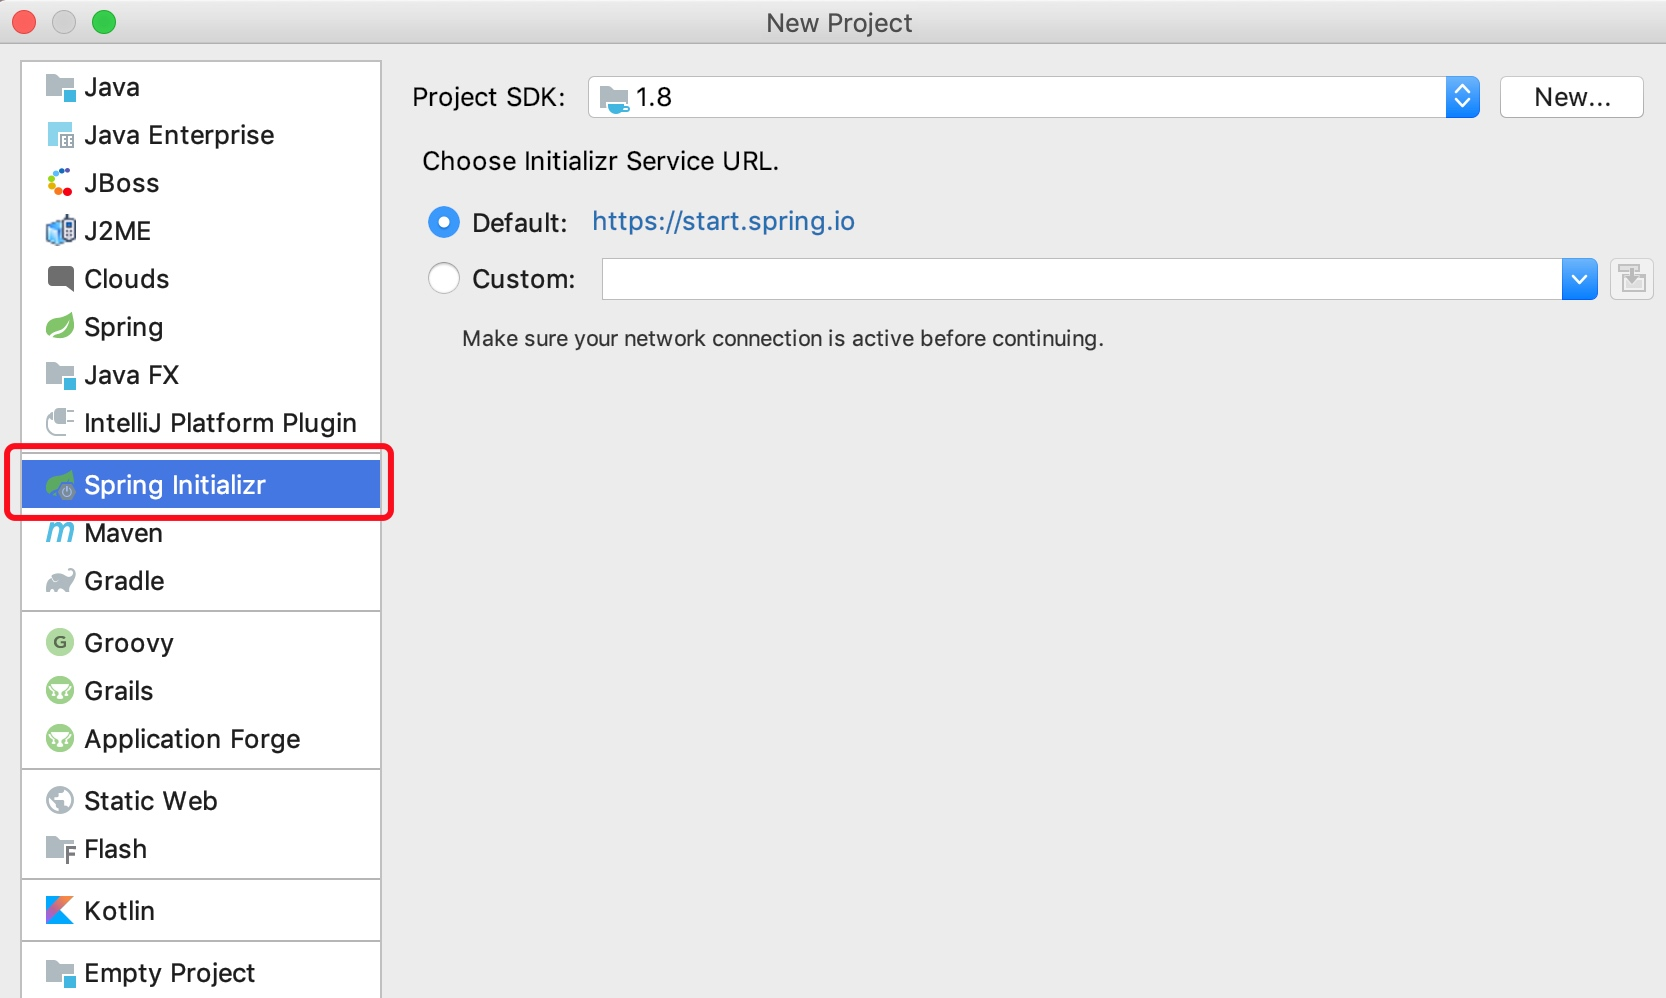
Task: Click the Maven 'm' icon
Action: point(60,533)
